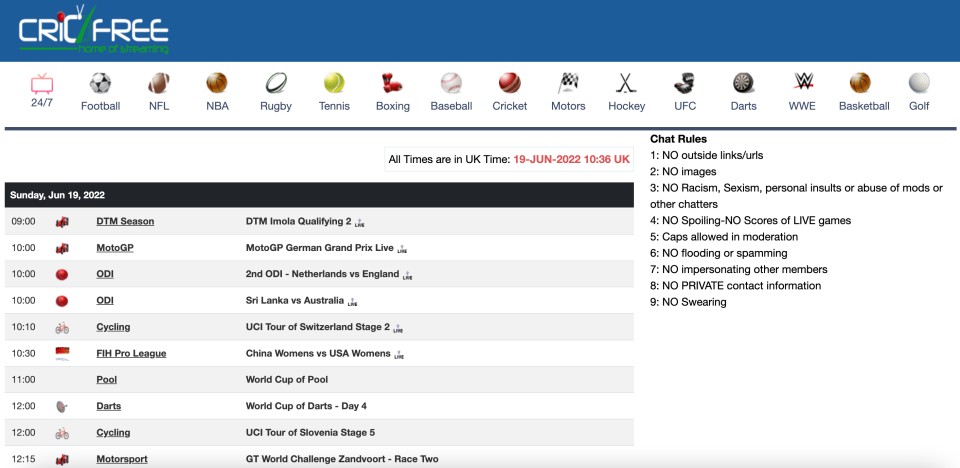Screen dimensions: 960x468
Task: Open the ODI link for Netherlands vs England
Action: tap(105, 274)
